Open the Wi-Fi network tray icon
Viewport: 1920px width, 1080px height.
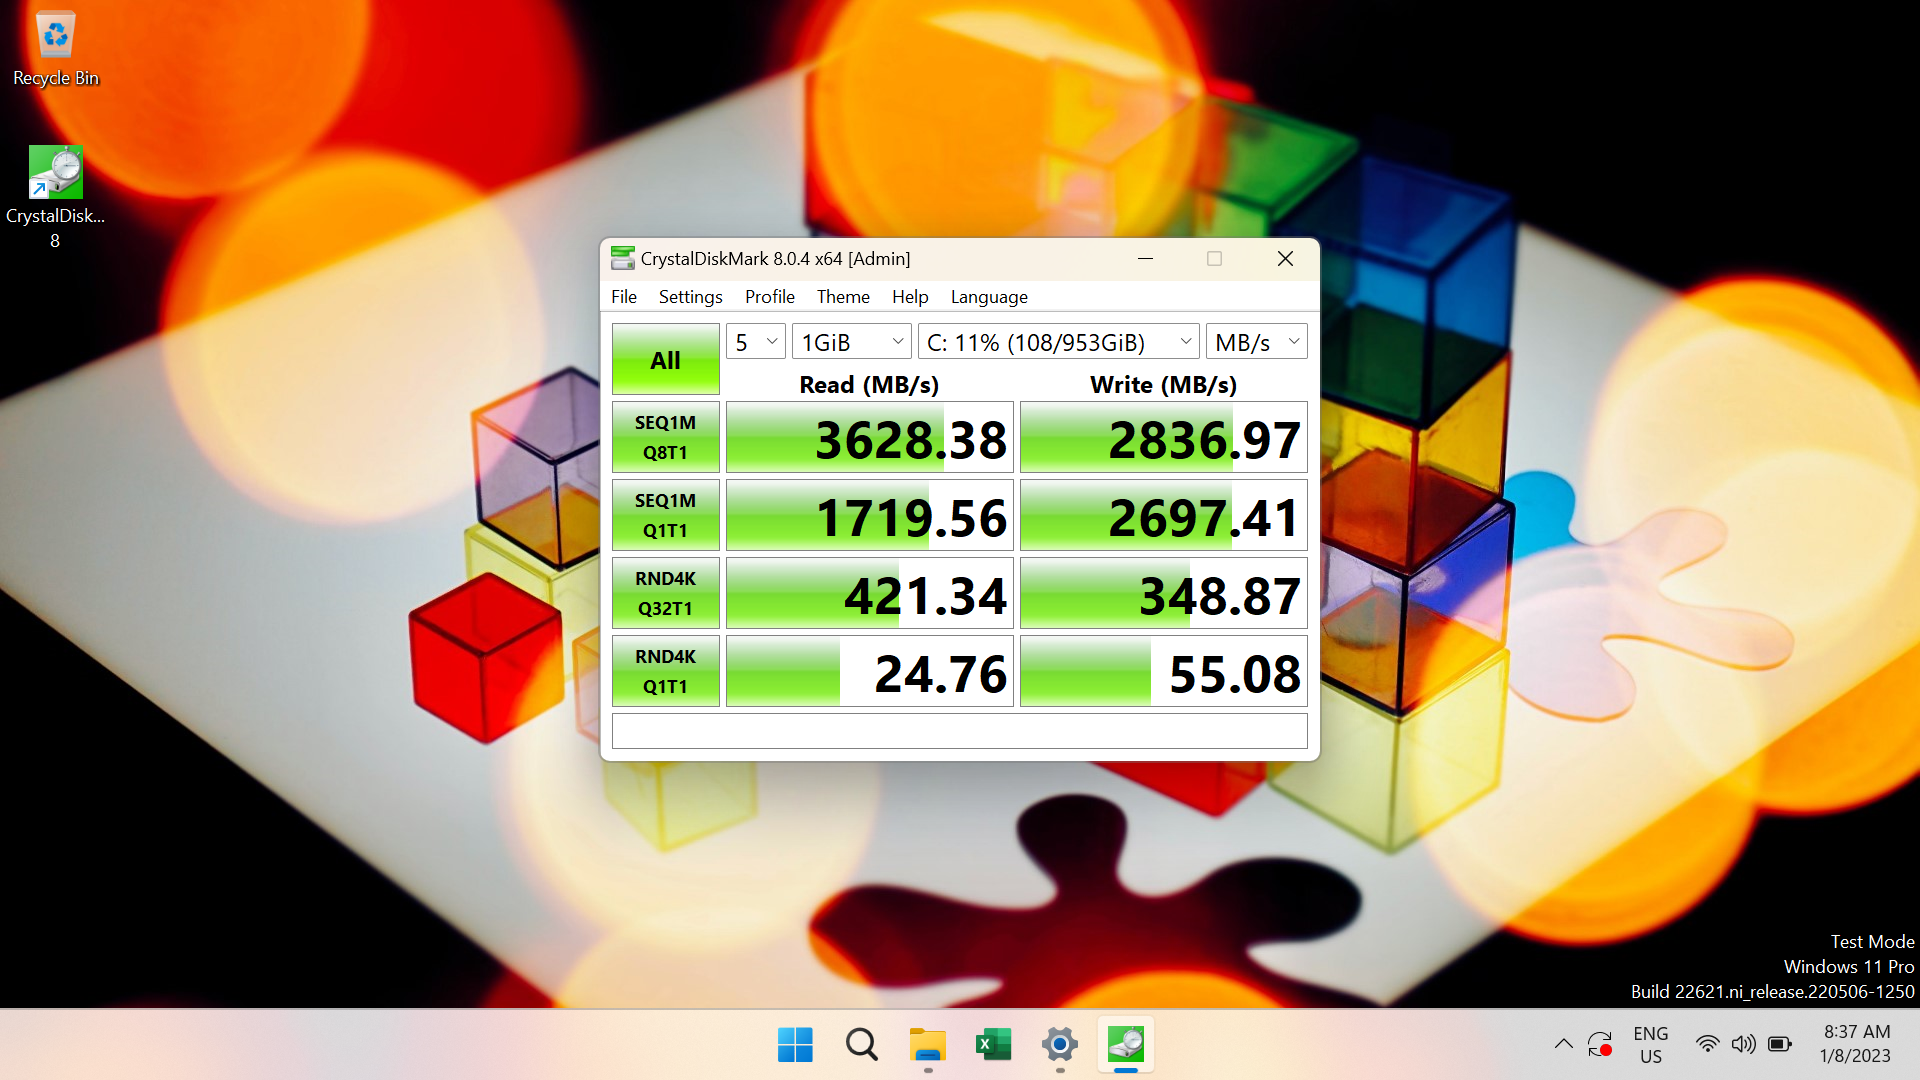1707,1045
